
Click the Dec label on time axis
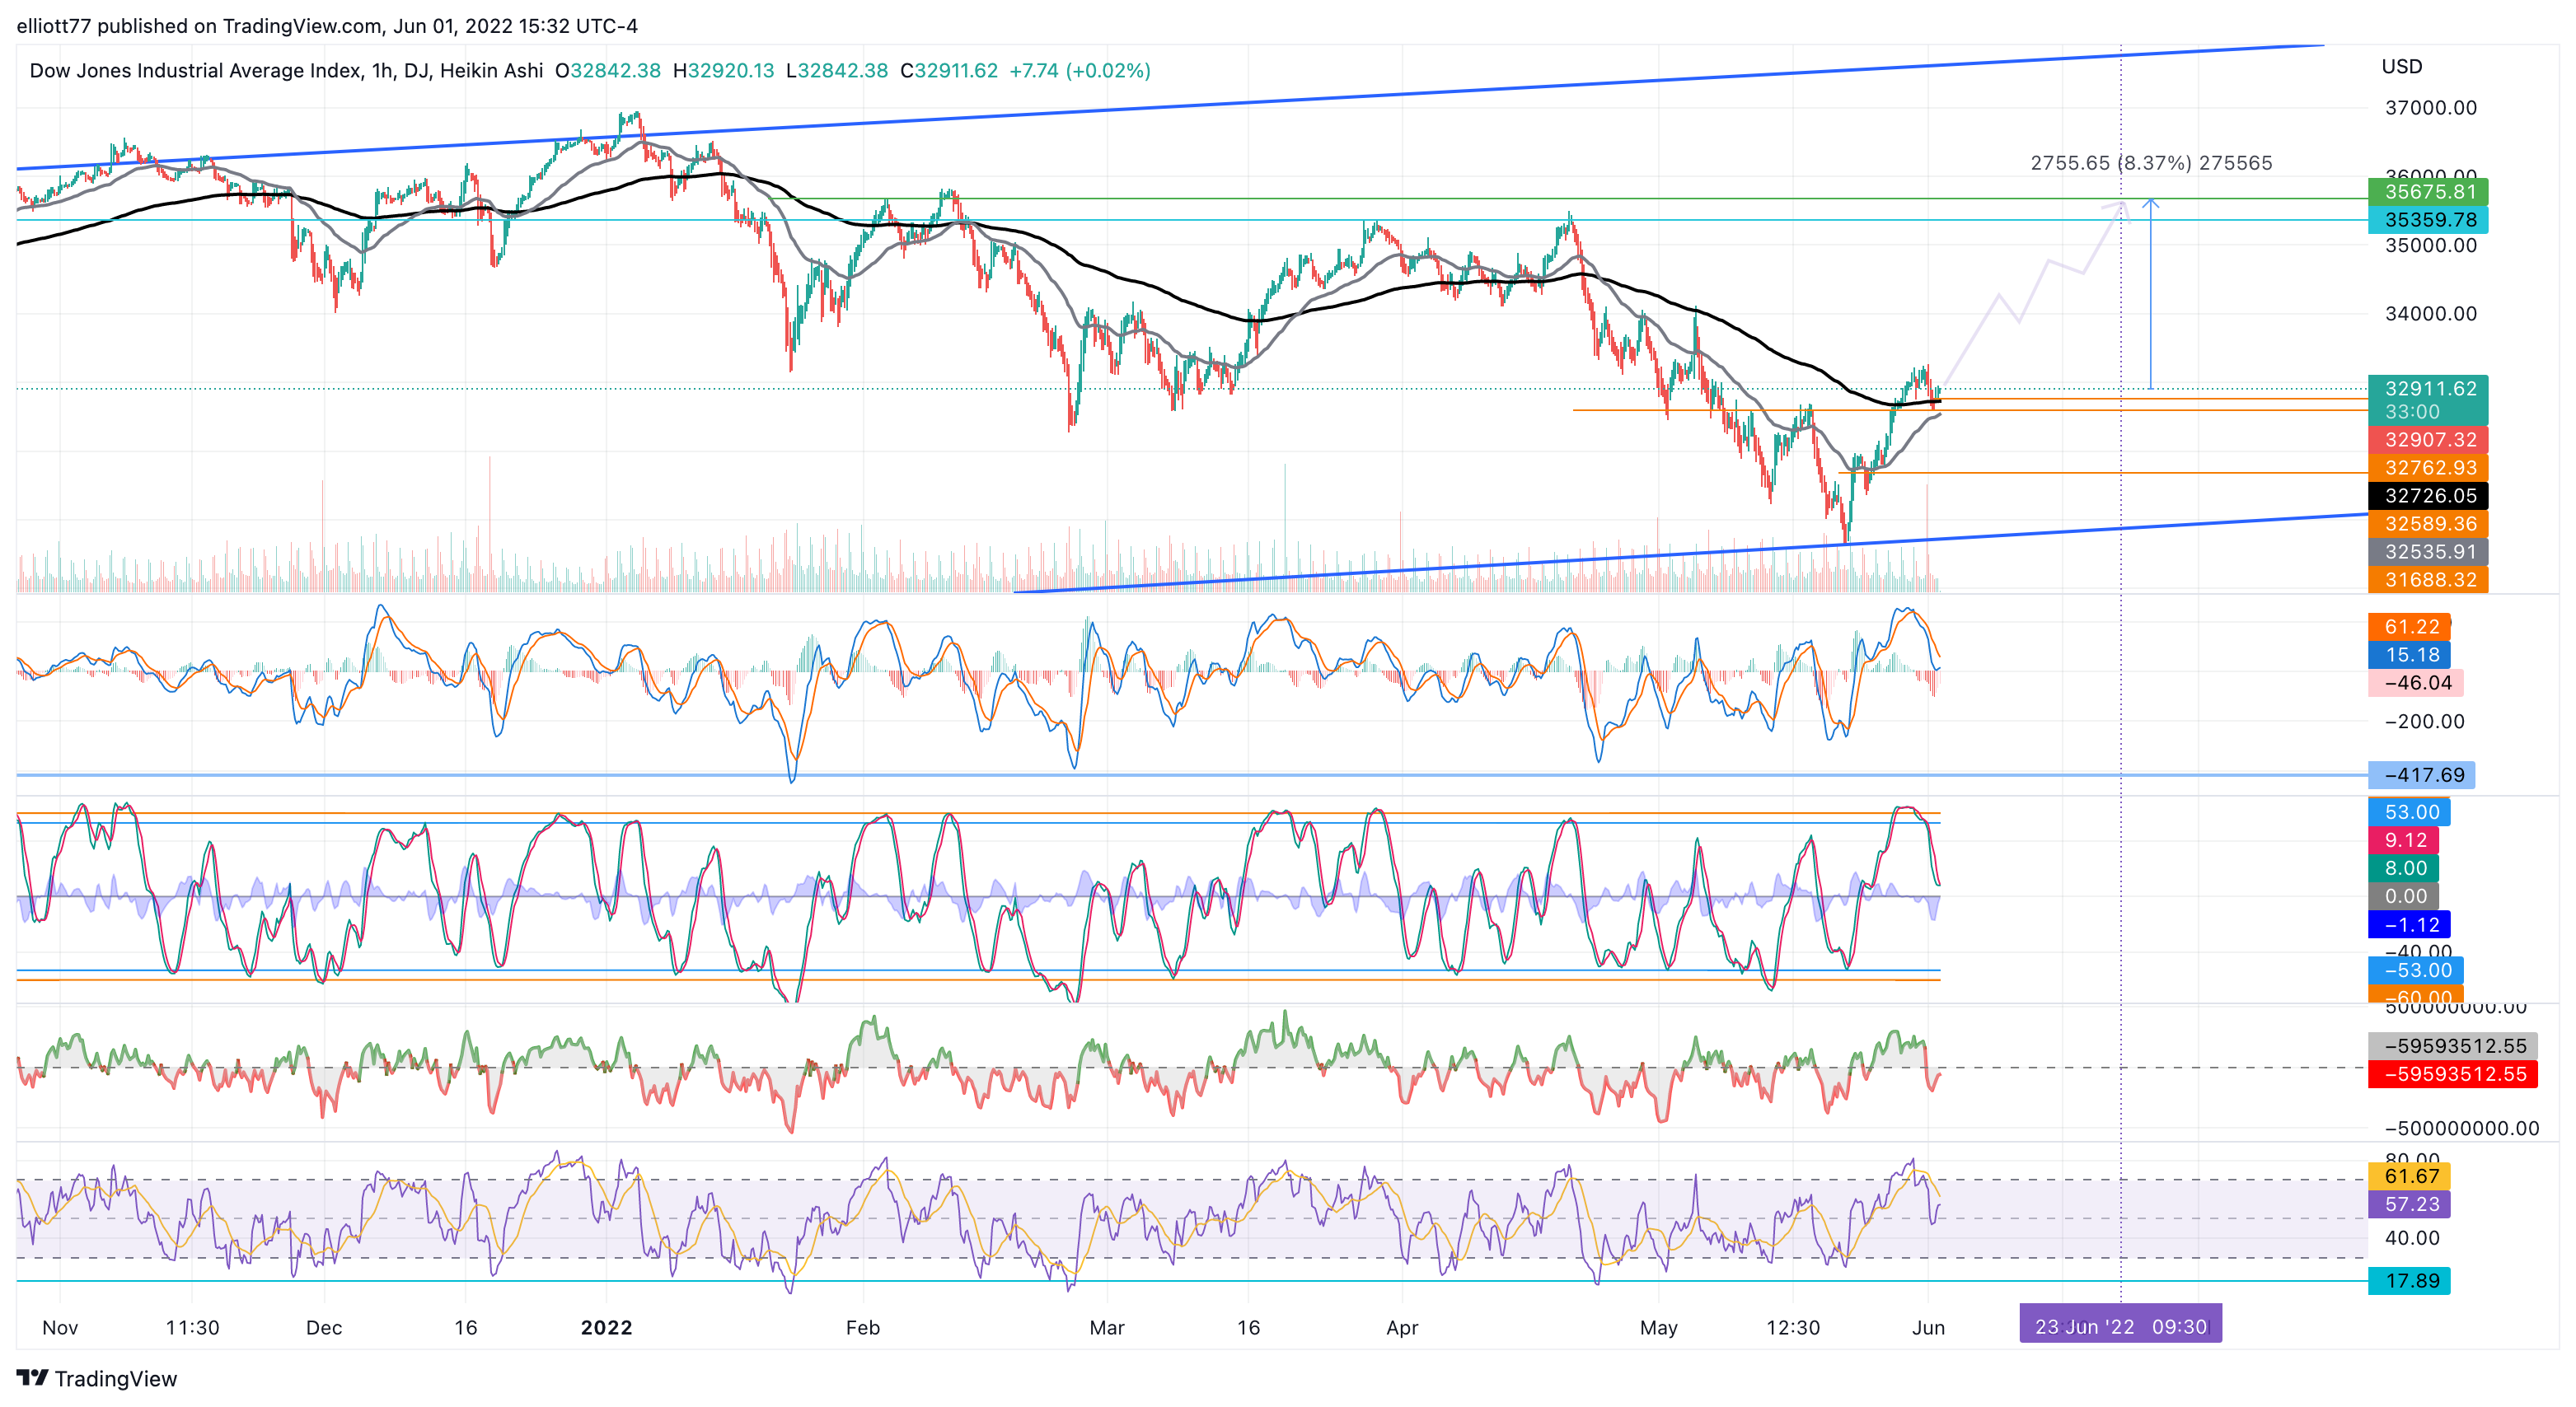(324, 1328)
